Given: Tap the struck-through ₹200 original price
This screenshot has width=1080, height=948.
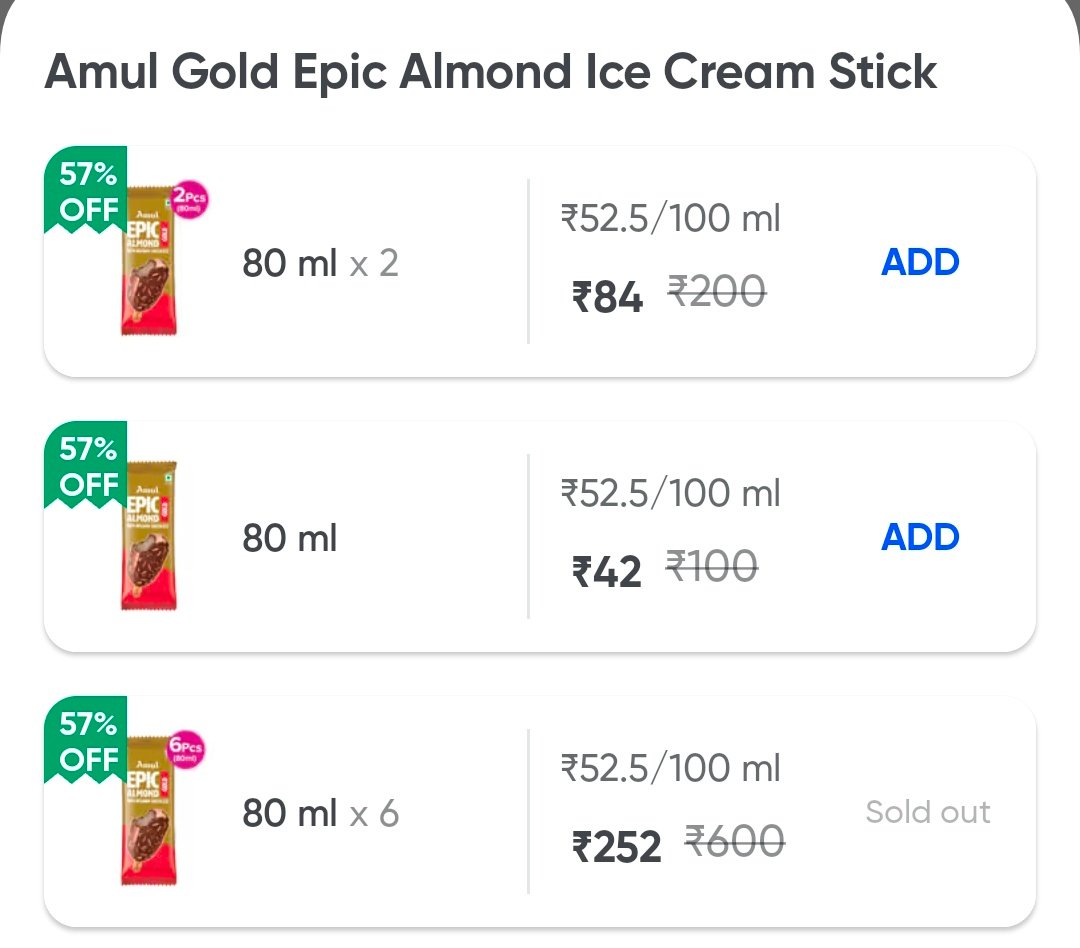Looking at the screenshot, I should (716, 291).
